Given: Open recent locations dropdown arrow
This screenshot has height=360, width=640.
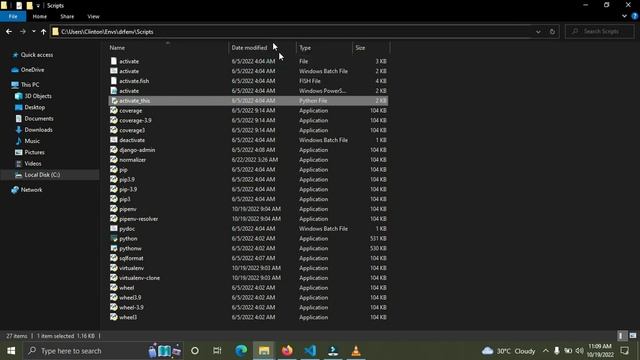Looking at the screenshot, I should click(x=33, y=31).
